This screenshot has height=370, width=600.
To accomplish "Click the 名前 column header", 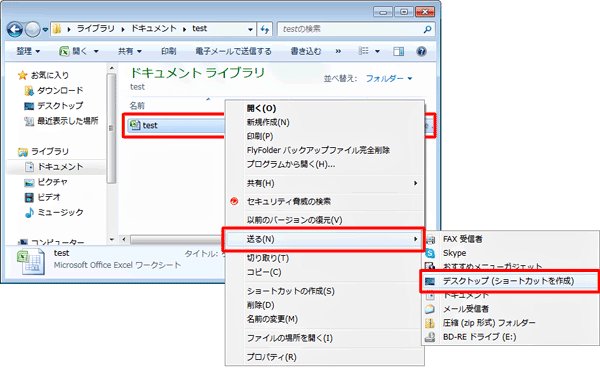I will tap(137, 106).
